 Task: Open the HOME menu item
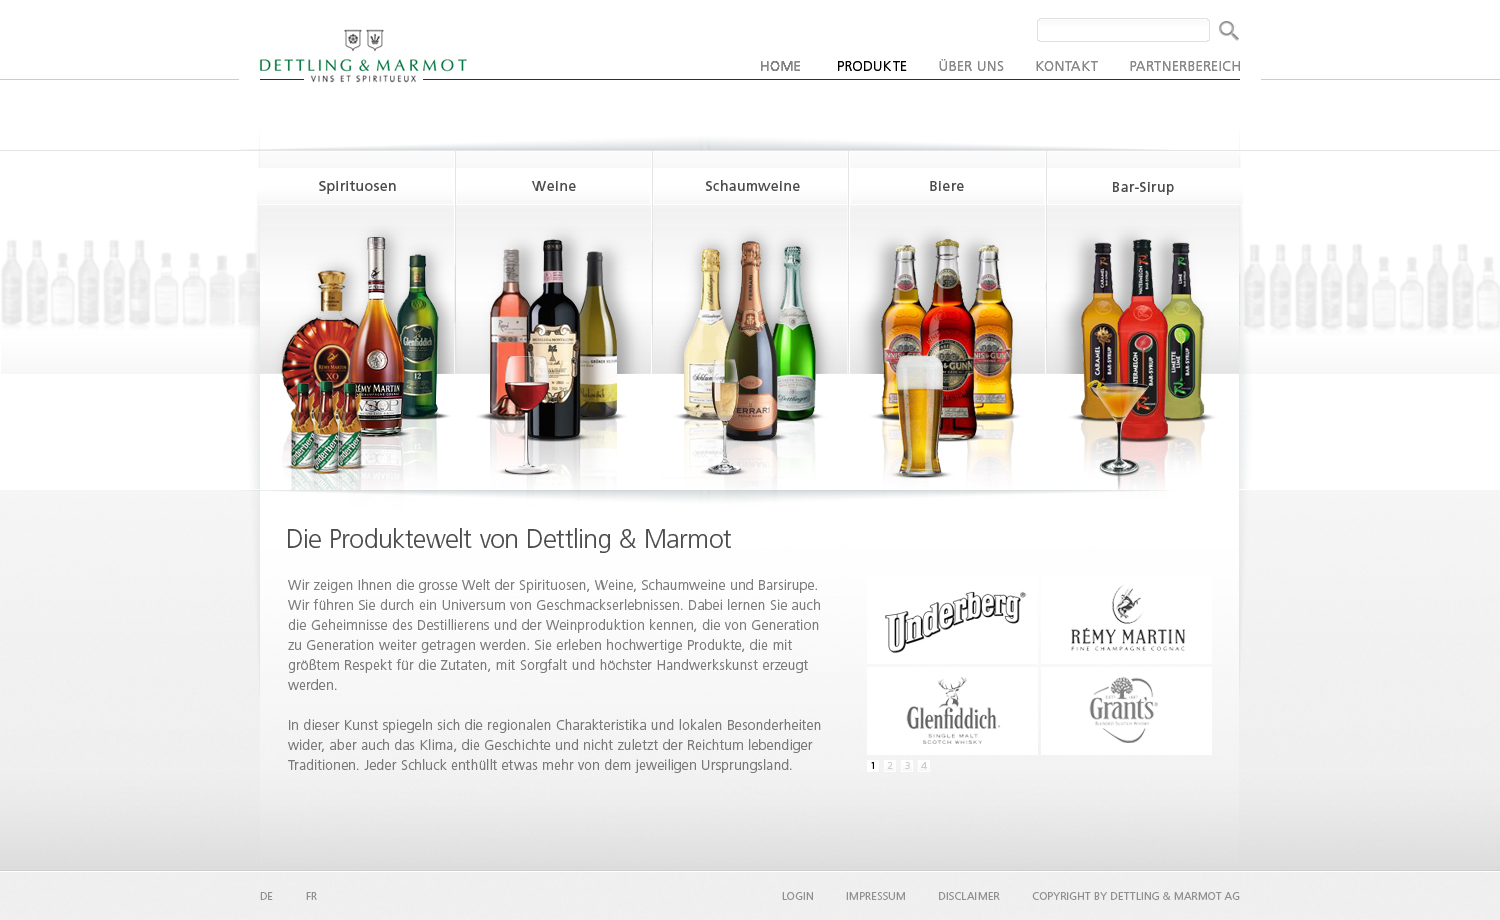pos(780,67)
